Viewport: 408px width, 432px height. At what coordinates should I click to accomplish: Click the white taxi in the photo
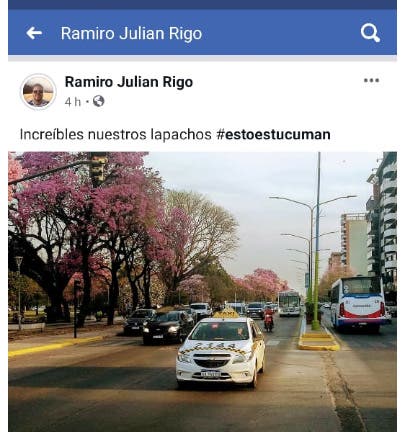point(221,350)
